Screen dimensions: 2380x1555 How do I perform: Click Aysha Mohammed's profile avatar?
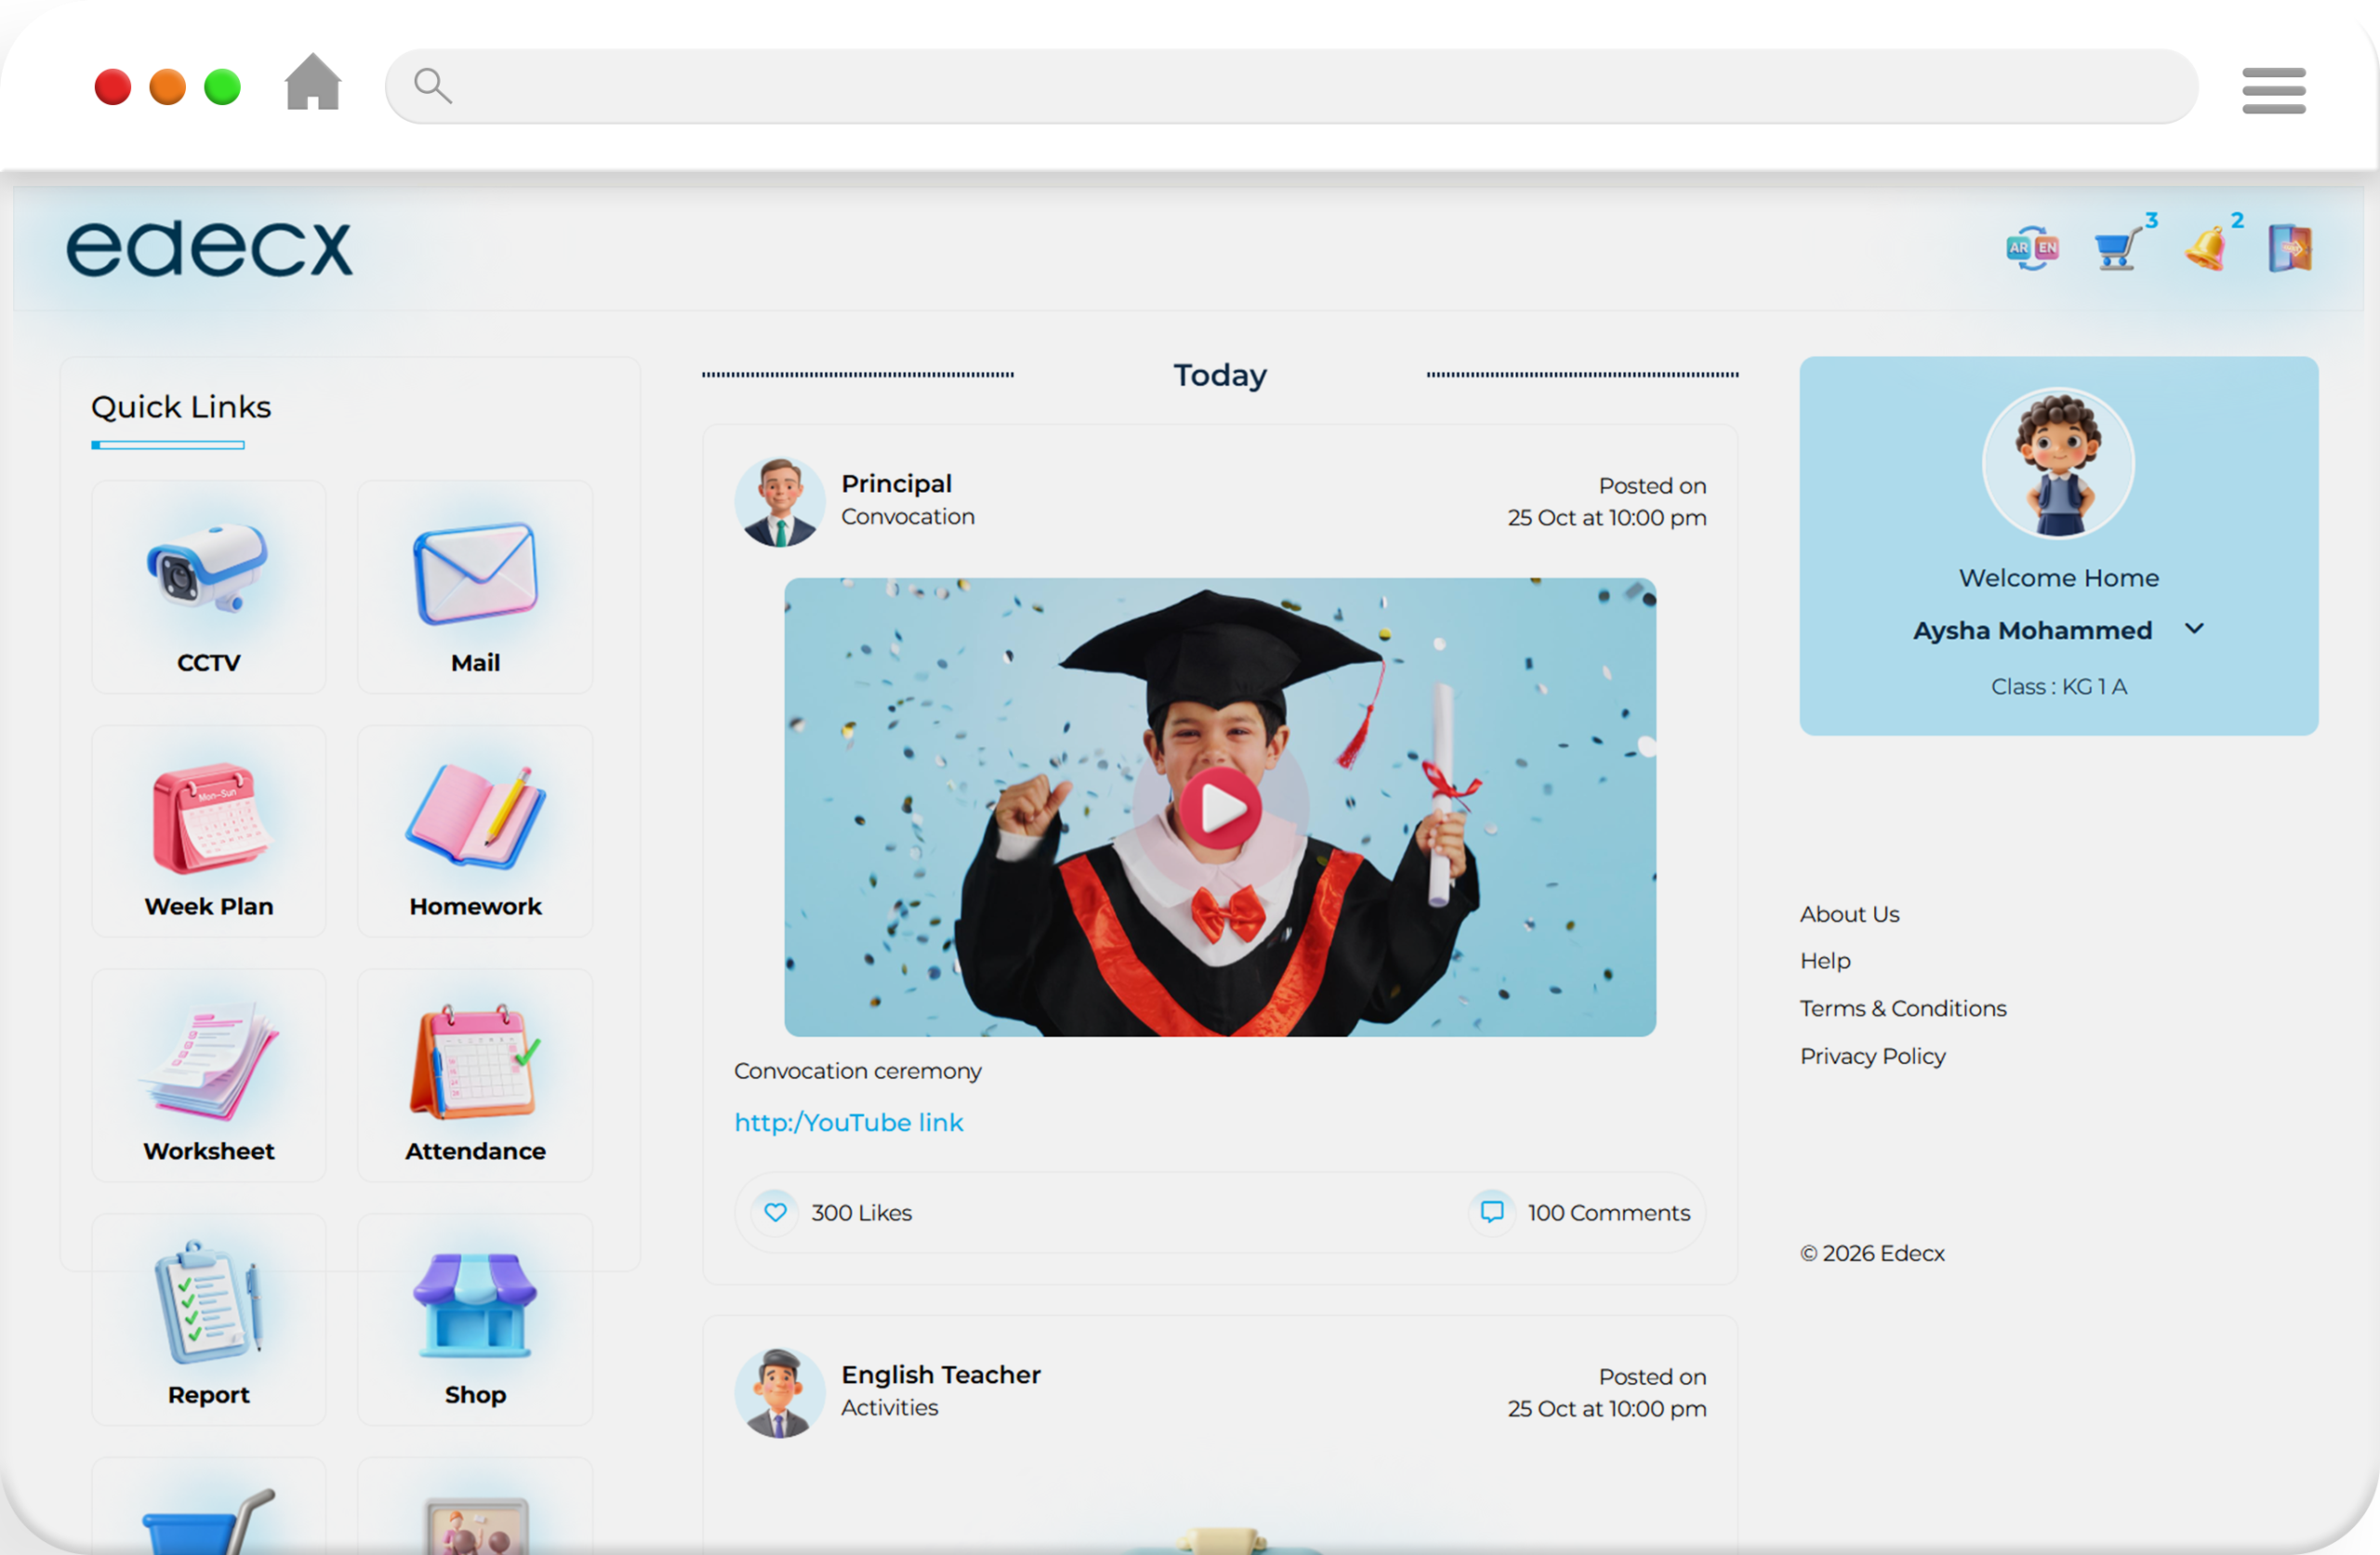pos(2058,463)
